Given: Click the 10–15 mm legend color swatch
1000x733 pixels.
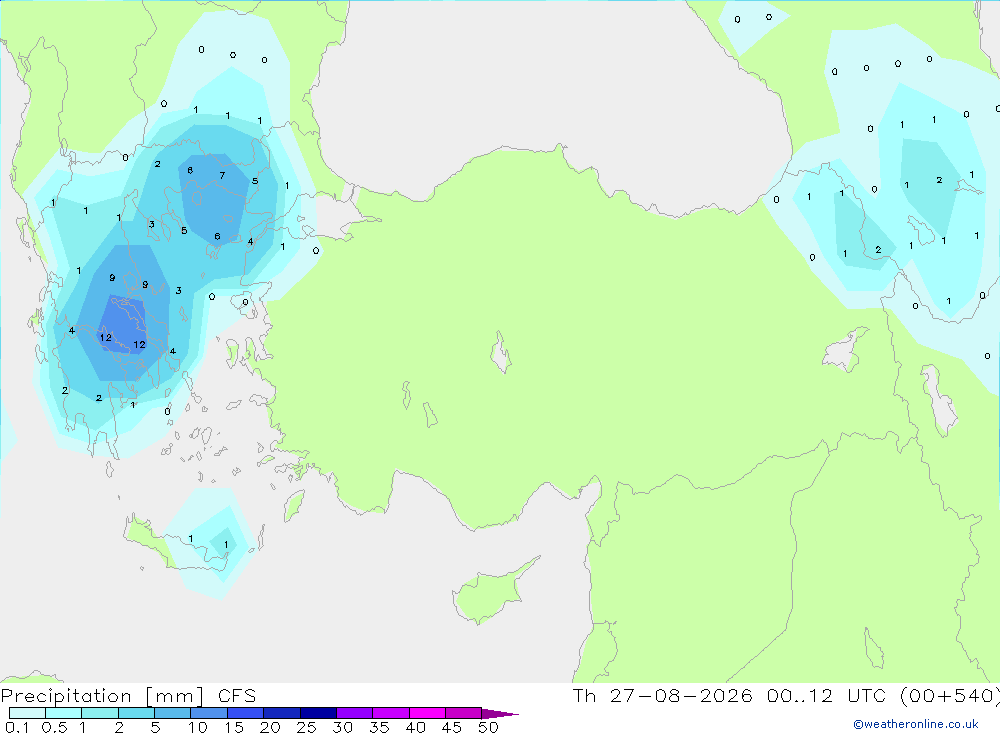Looking at the screenshot, I should coord(209,713).
